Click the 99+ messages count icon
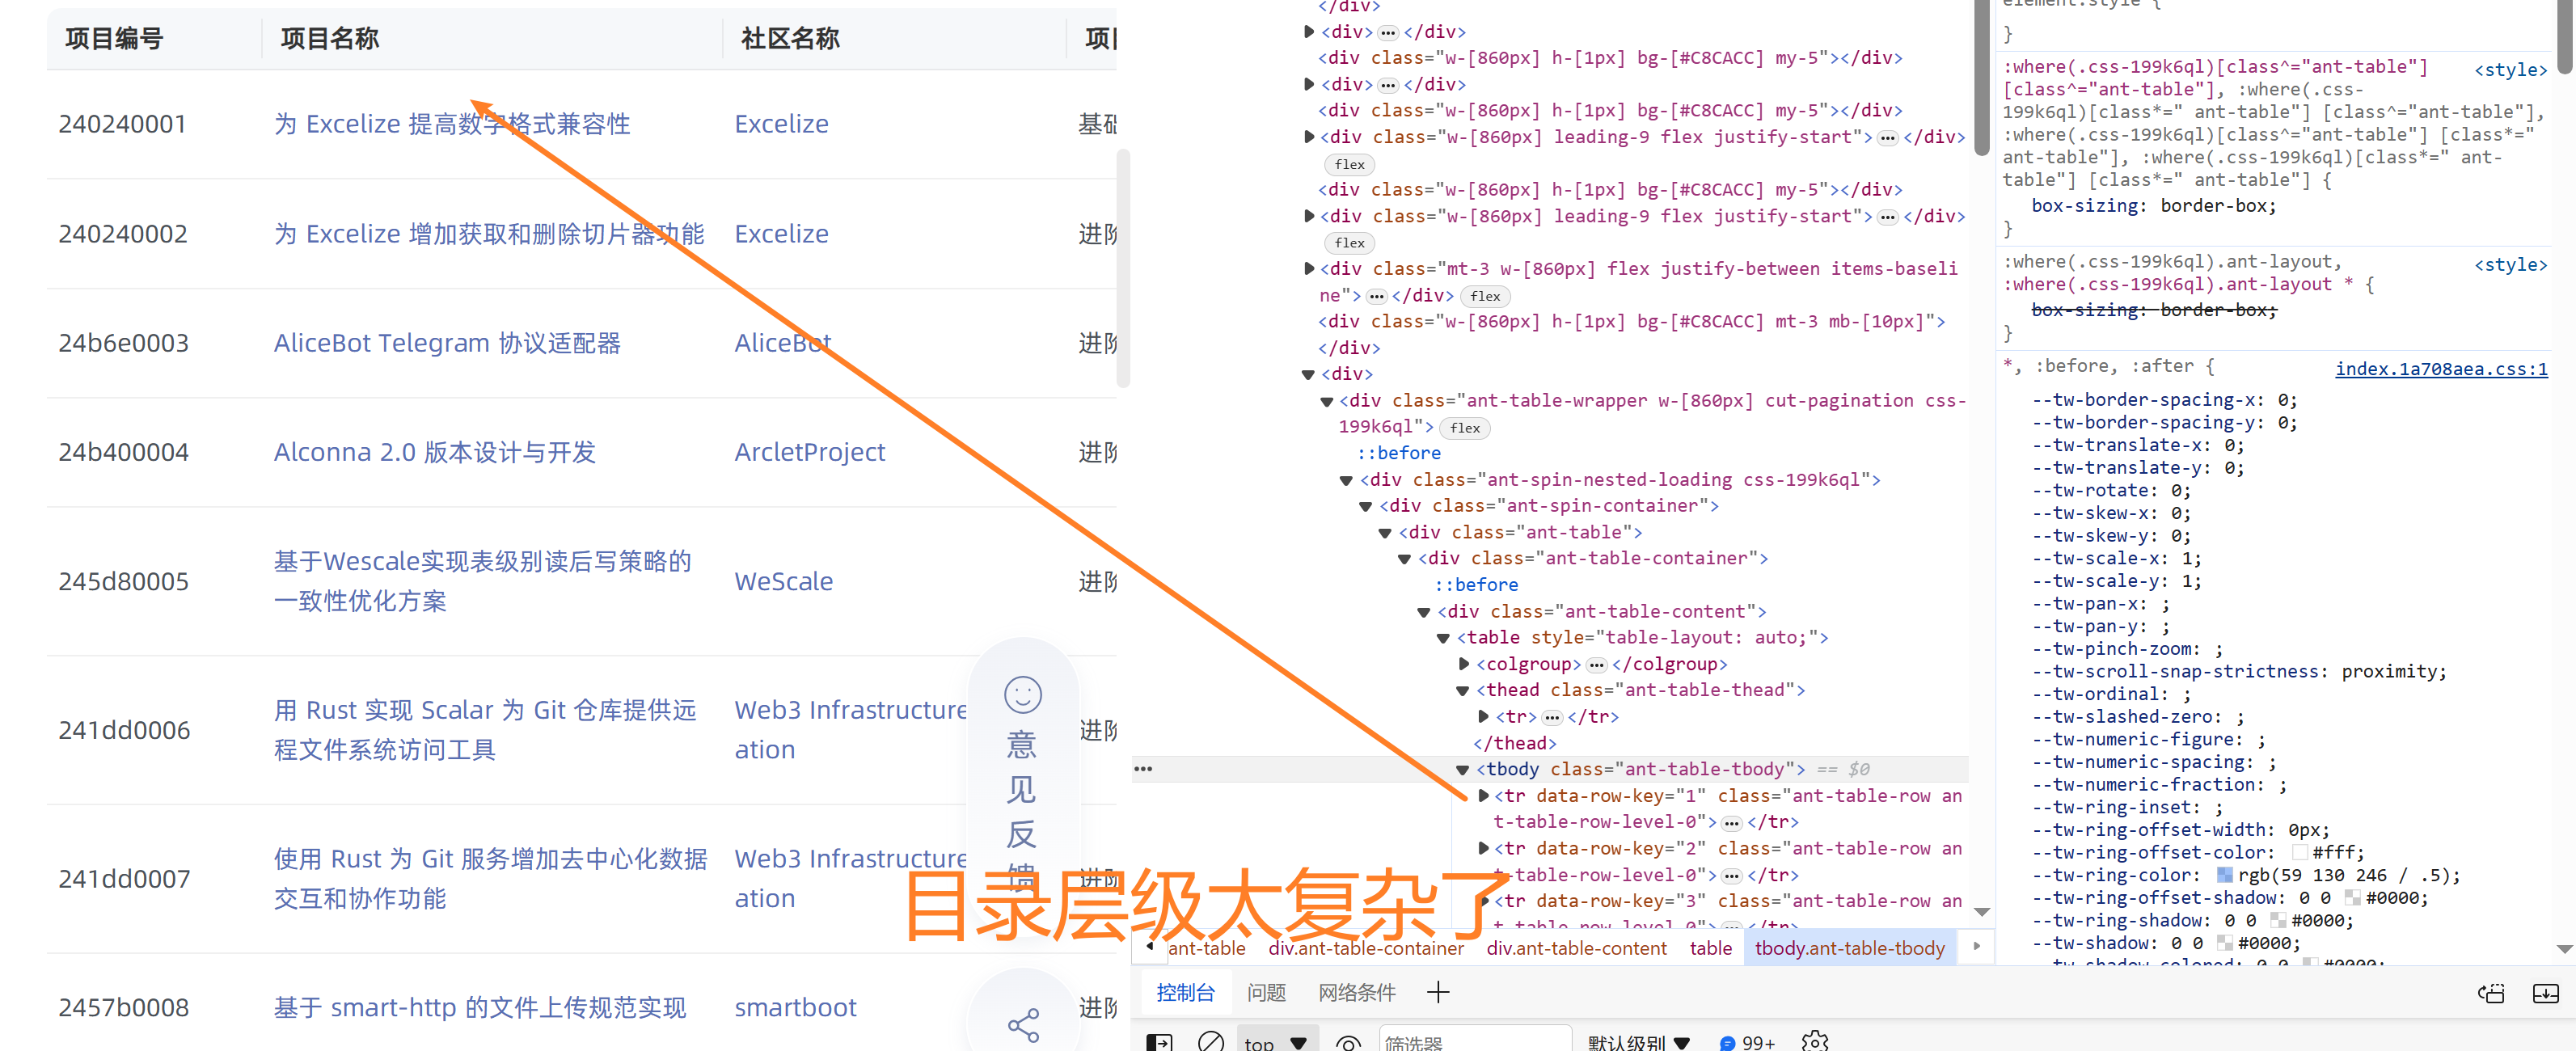Viewport: 2576px width, 1051px height. (x=1746, y=1043)
